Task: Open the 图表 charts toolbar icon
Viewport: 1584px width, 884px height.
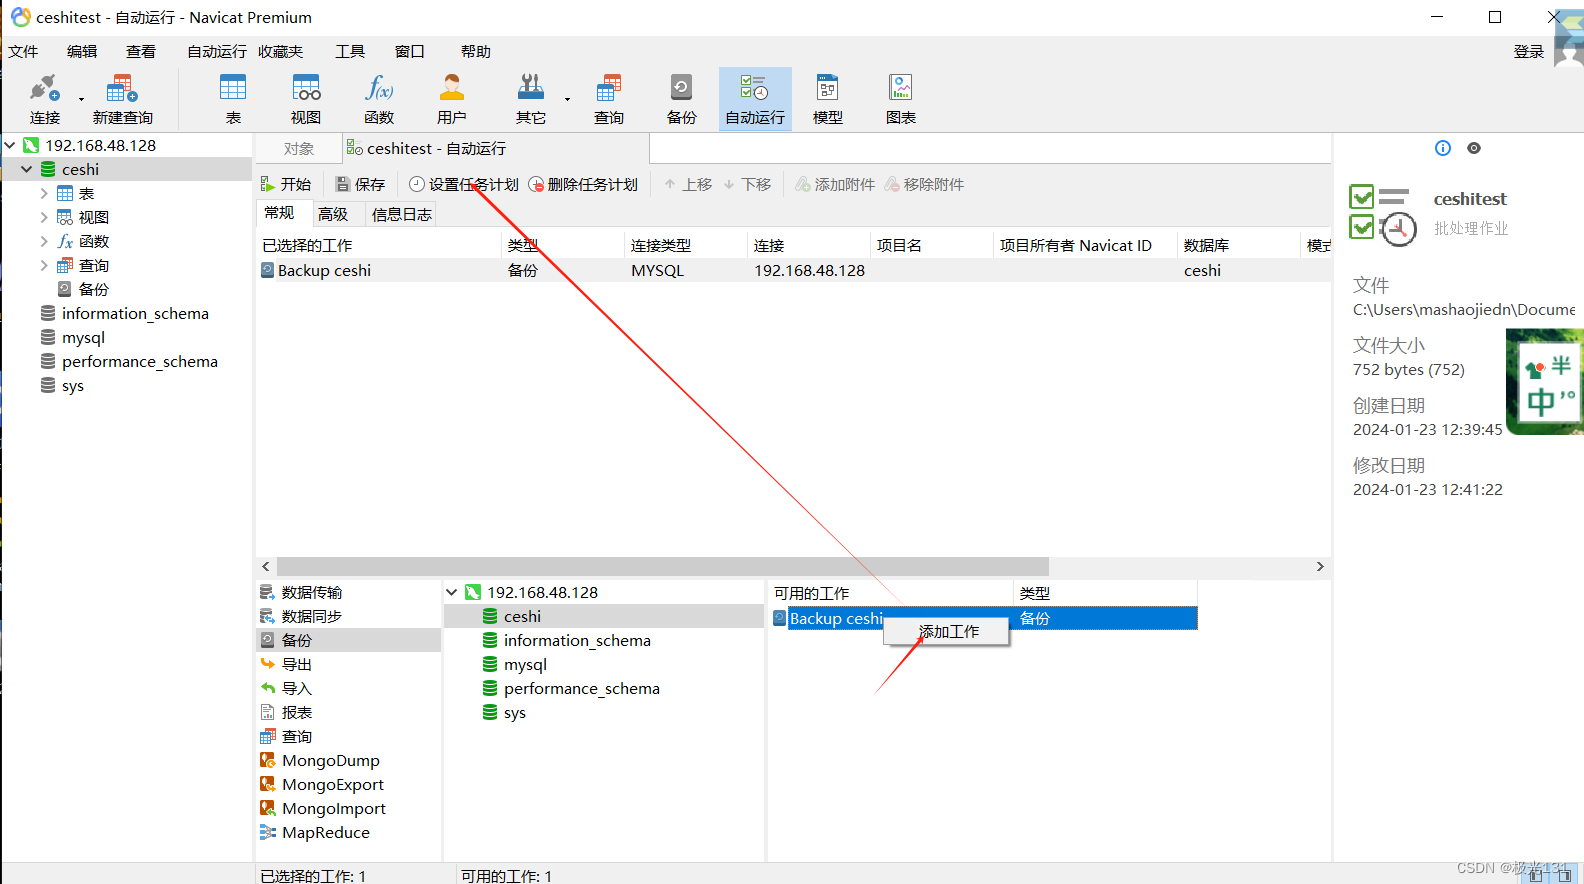Action: (x=901, y=99)
